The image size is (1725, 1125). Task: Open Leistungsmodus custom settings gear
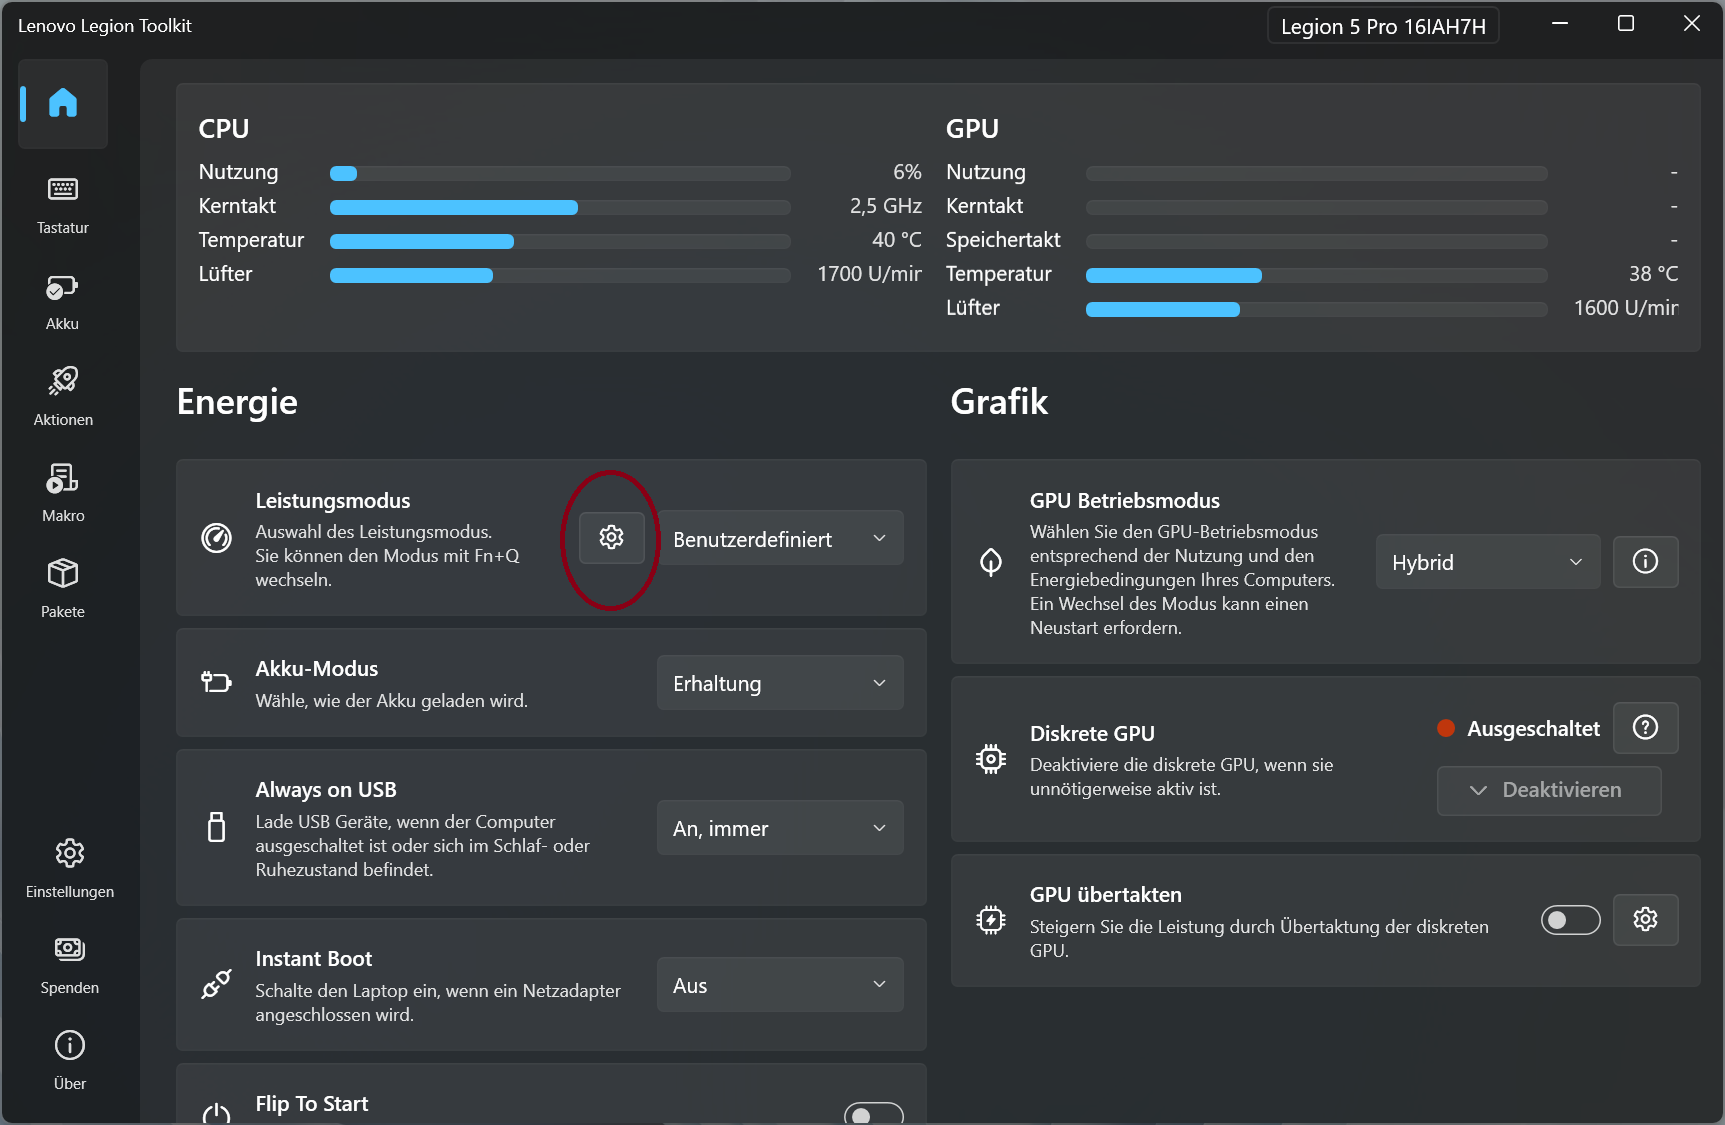point(611,538)
